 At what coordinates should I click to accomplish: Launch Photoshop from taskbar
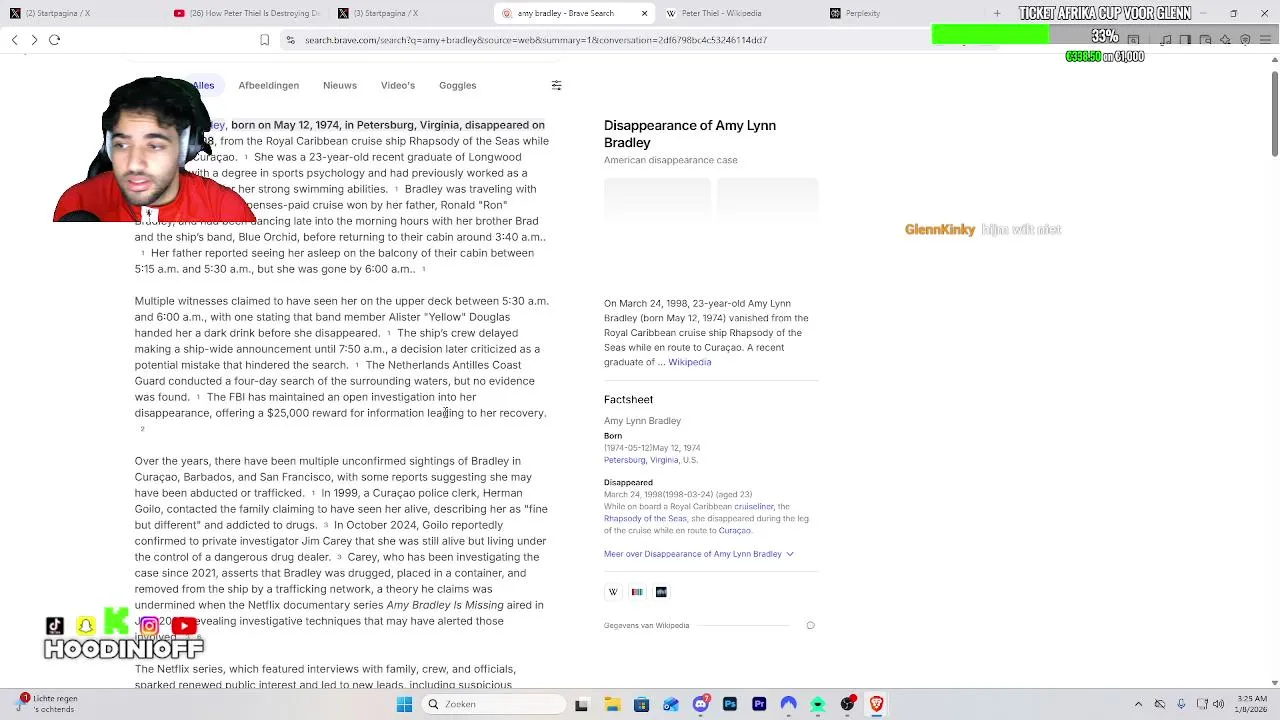tap(729, 704)
